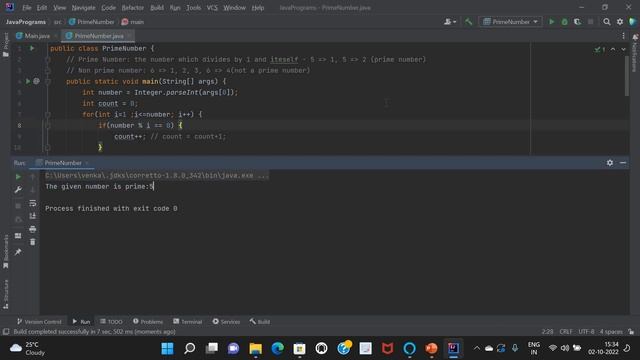Open the code-with-me account dropdown
The height and width of the screenshot is (360, 640).
tap(450, 22)
